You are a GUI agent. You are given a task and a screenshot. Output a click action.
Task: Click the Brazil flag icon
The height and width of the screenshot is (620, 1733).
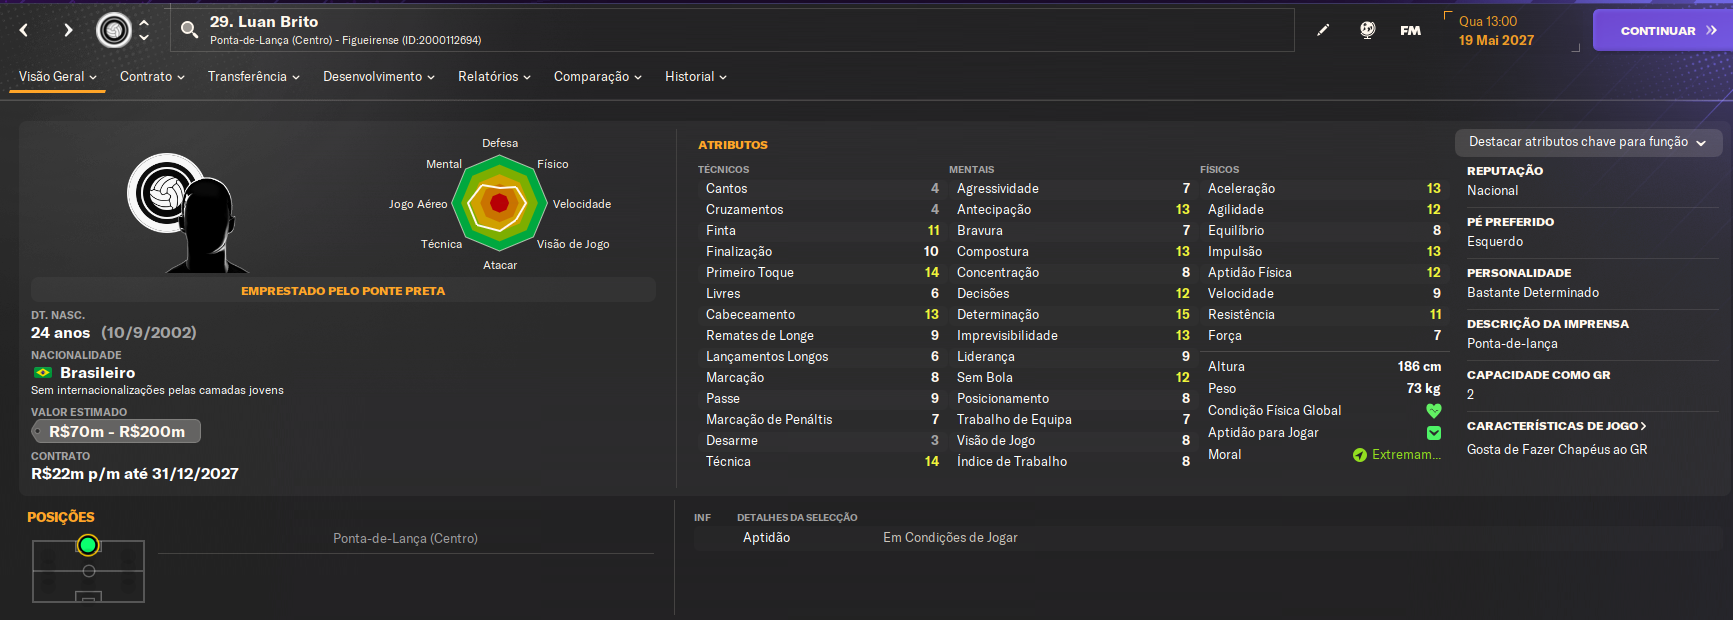click(x=43, y=372)
